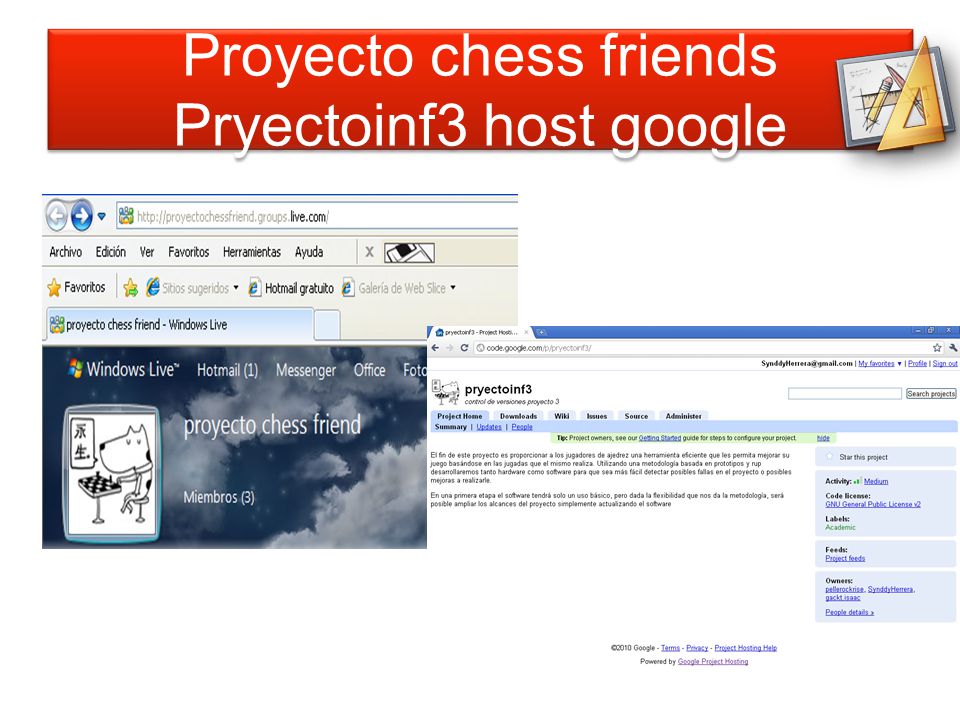Toggle the Star this project star
960x720 pixels.
[x=830, y=457]
